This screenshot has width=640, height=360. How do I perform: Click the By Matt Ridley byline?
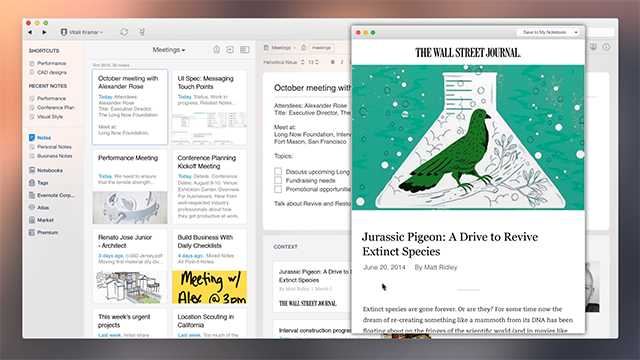[436, 267]
